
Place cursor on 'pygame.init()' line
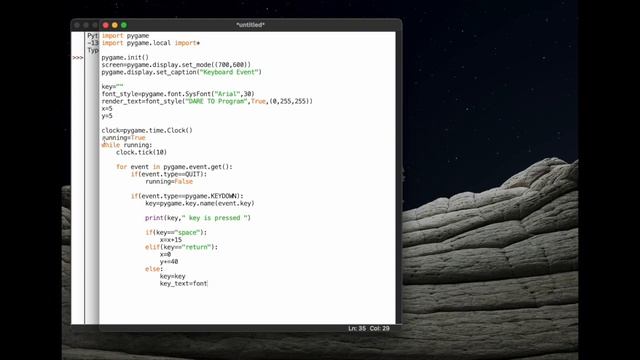coord(125,58)
